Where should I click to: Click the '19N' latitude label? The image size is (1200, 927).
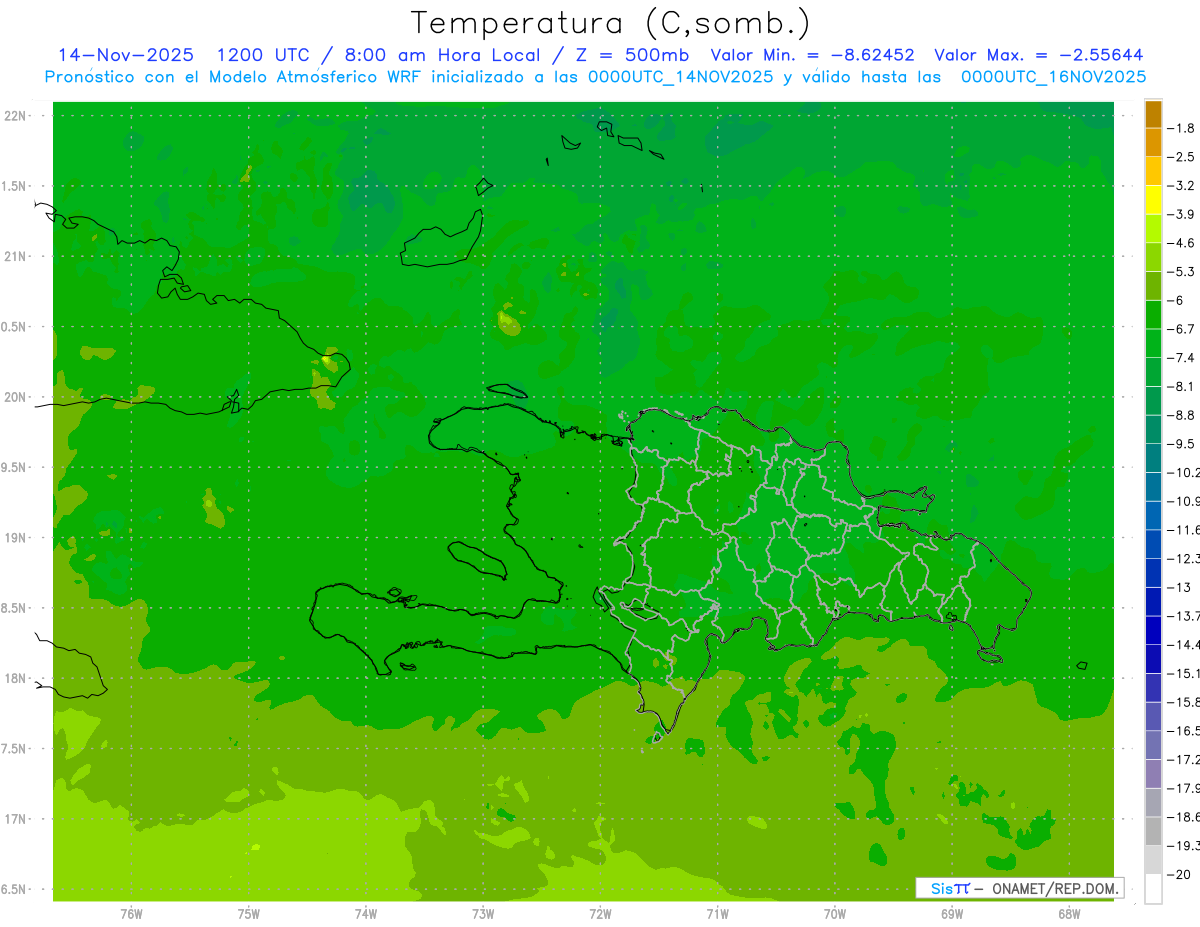click(16, 538)
